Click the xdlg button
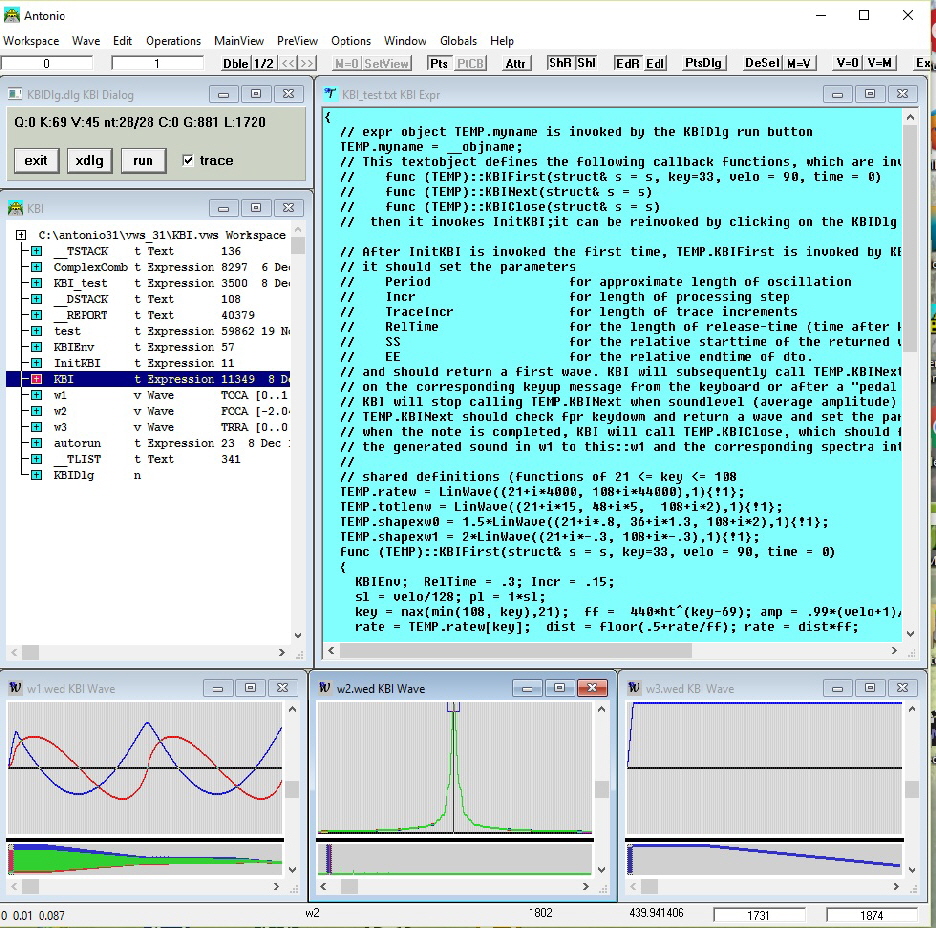Viewport: 936px width, 928px height. tap(89, 160)
